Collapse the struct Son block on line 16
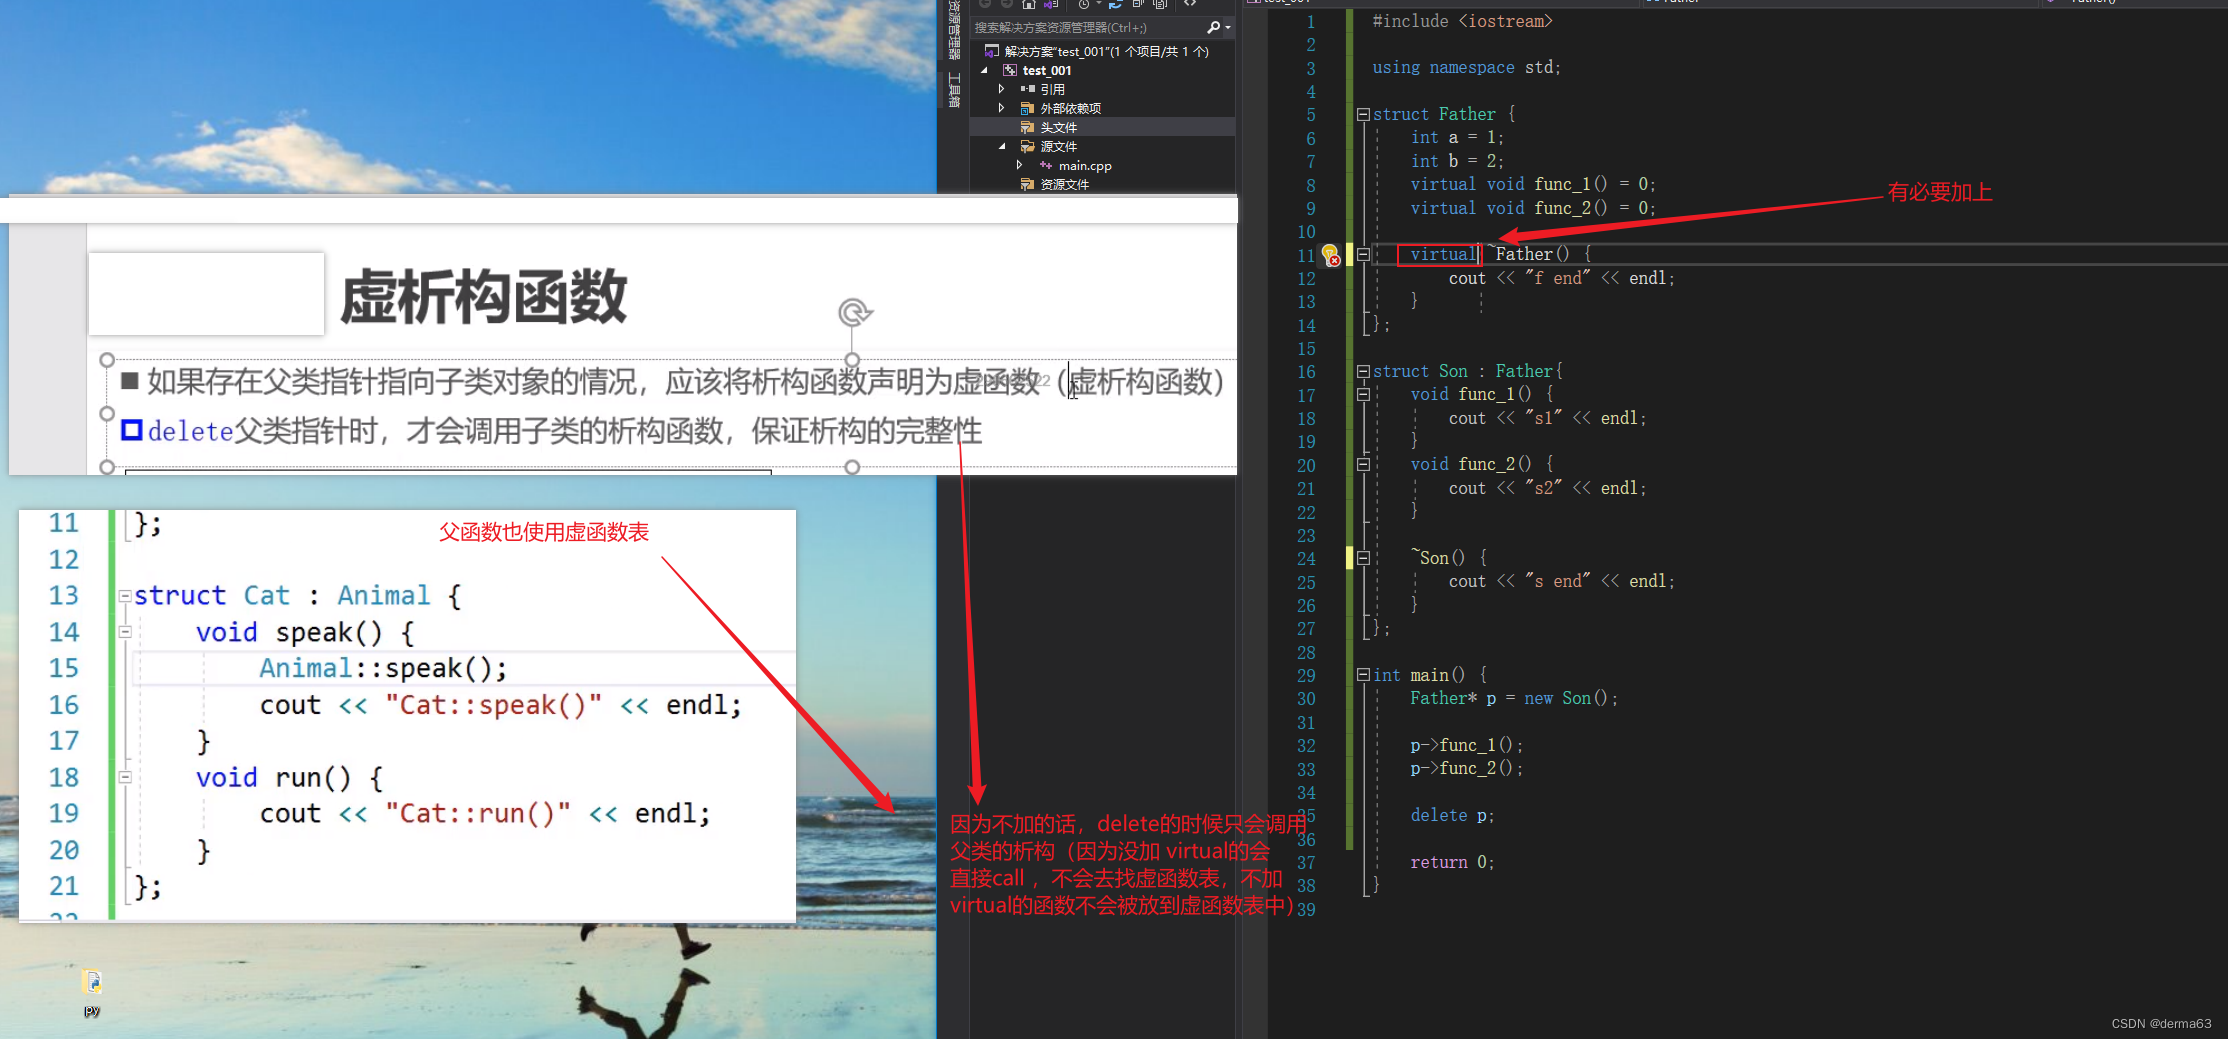Image resolution: width=2228 pixels, height=1039 pixels. click(1362, 371)
